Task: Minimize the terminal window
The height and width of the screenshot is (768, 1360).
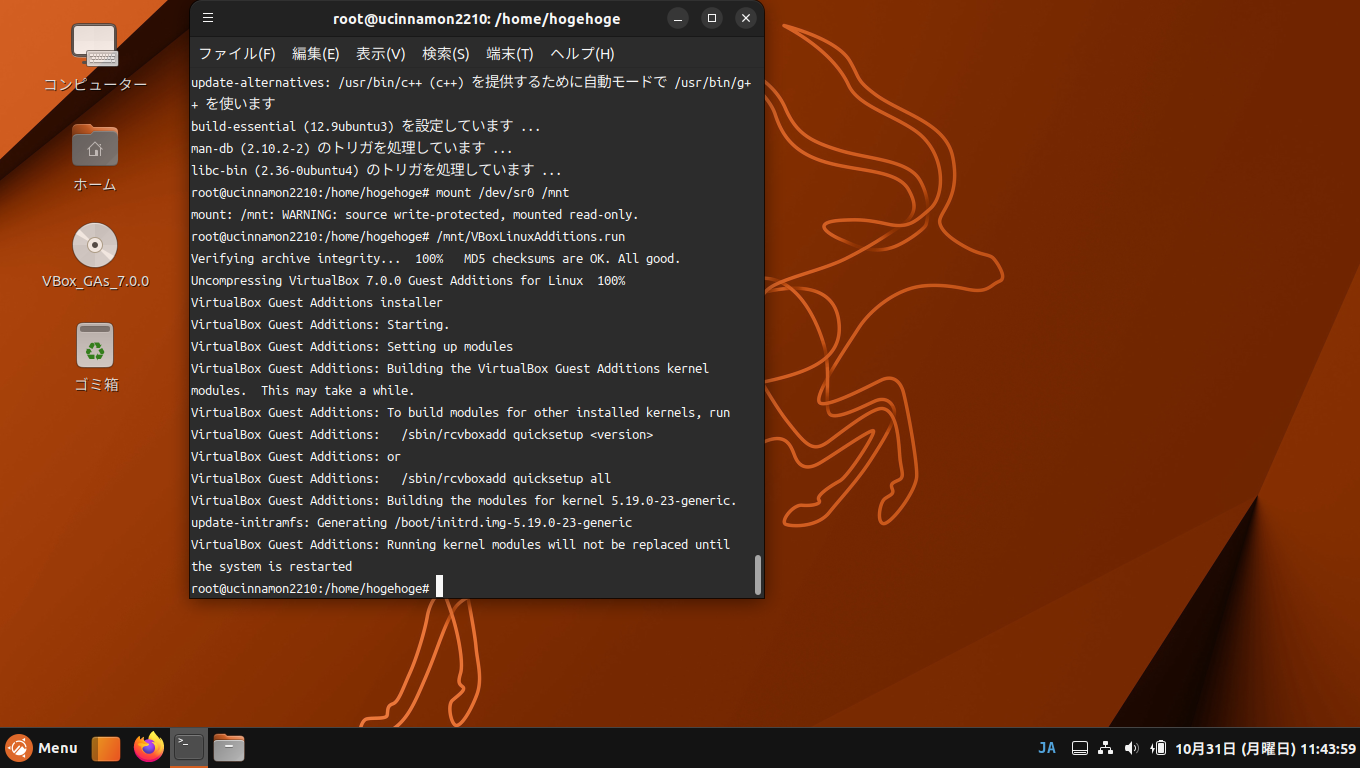Action: click(678, 18)
